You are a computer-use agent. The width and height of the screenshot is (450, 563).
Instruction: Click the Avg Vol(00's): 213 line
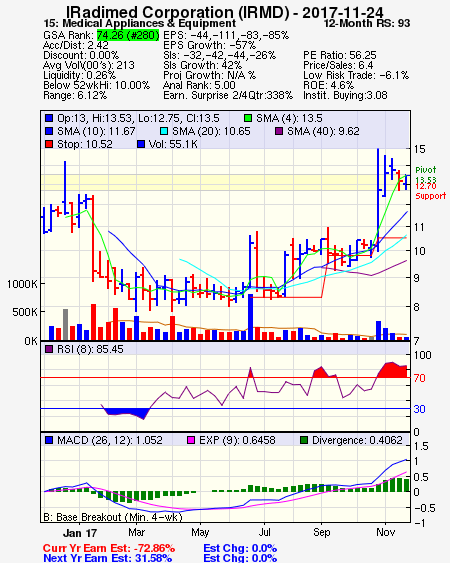coord(89,65)
